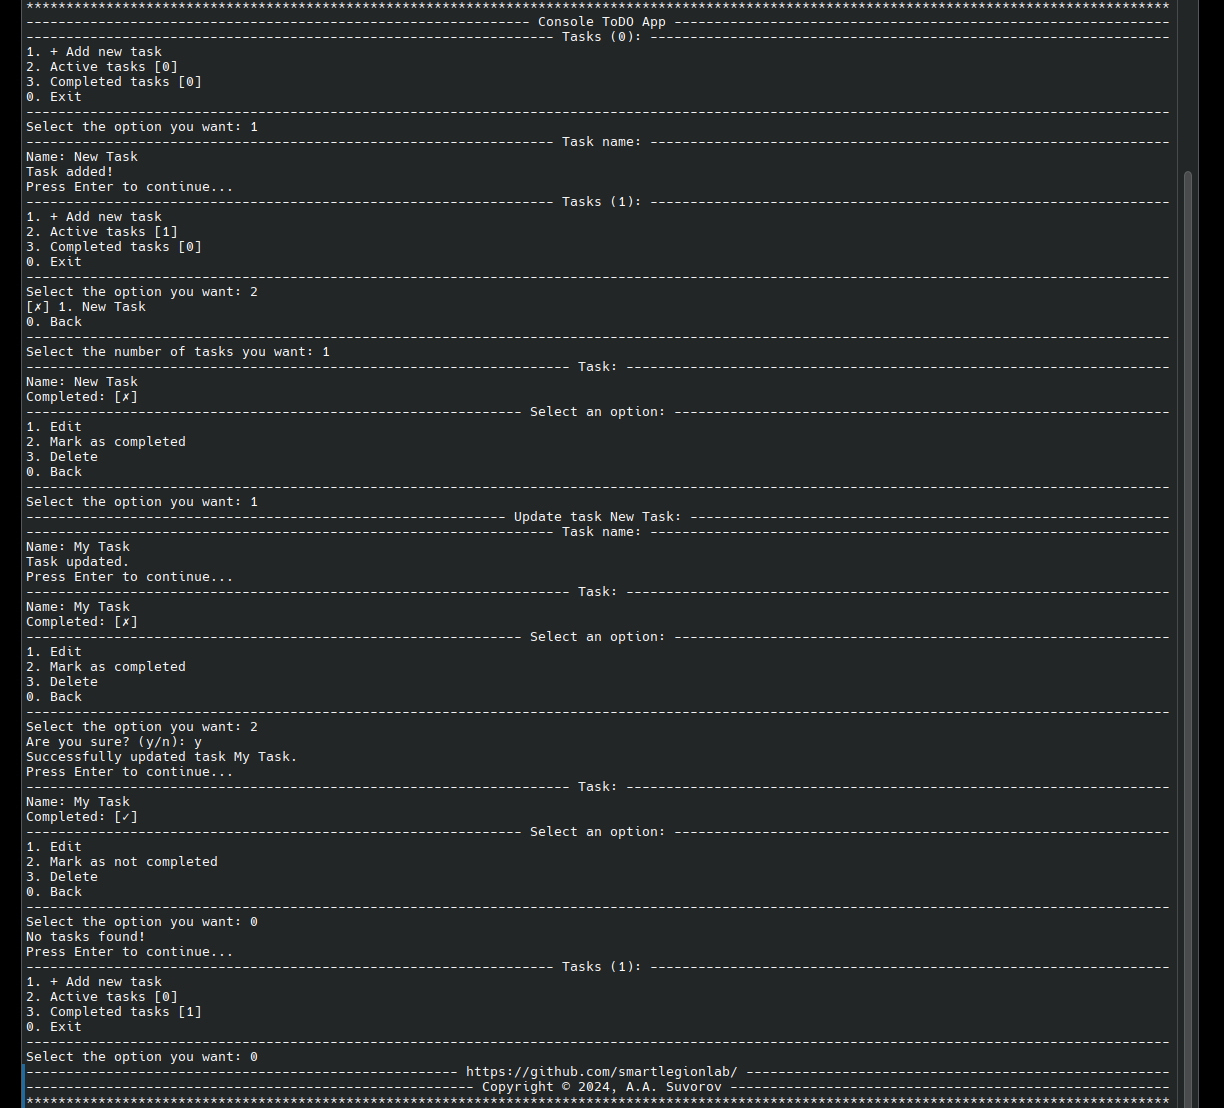
Task: Click the 'Are you sure? (y/n): y' prompt
Action: (114, 742)
